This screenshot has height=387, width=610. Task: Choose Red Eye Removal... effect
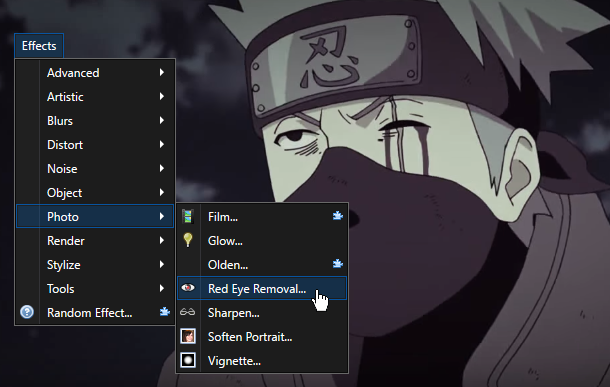[x=262, y=288]
